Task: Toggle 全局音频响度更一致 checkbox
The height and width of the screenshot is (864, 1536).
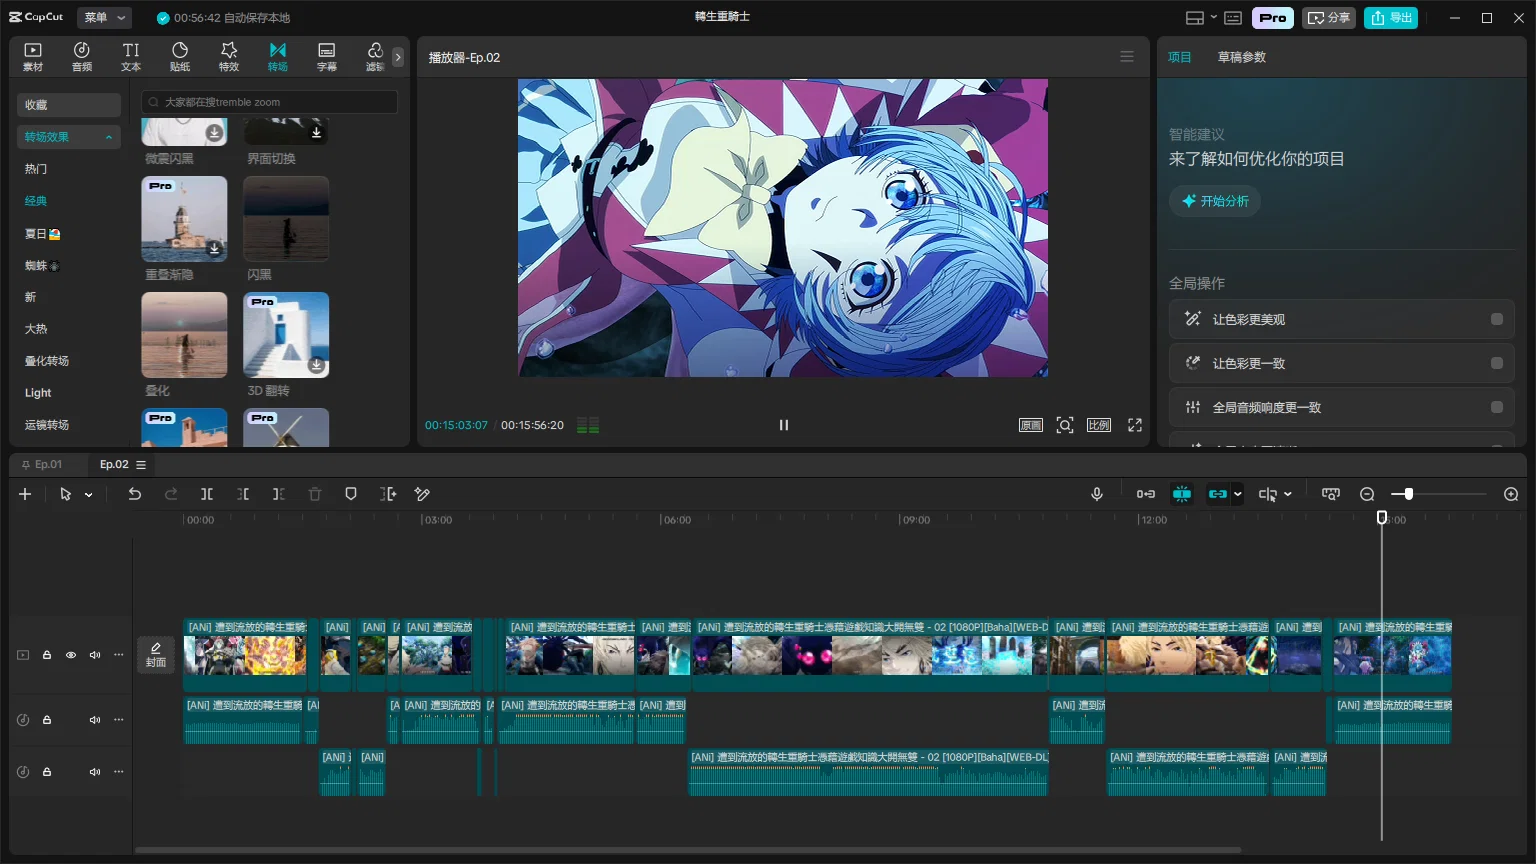Action: (1497, 407)
